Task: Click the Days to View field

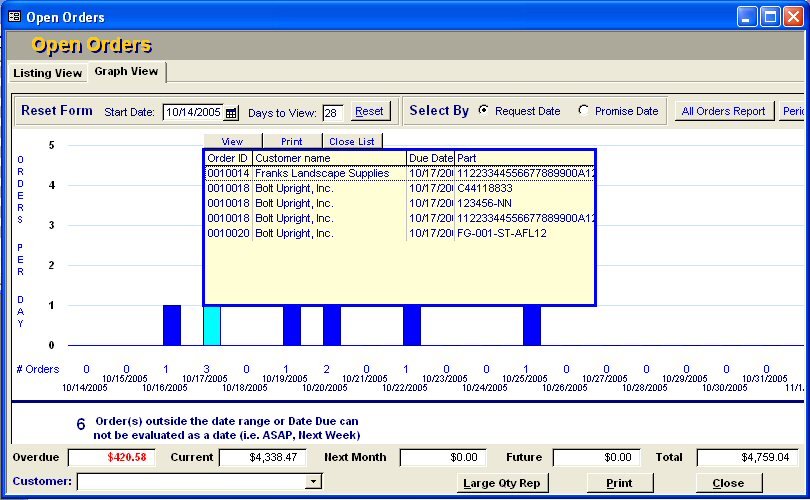Action: point(332,112)
